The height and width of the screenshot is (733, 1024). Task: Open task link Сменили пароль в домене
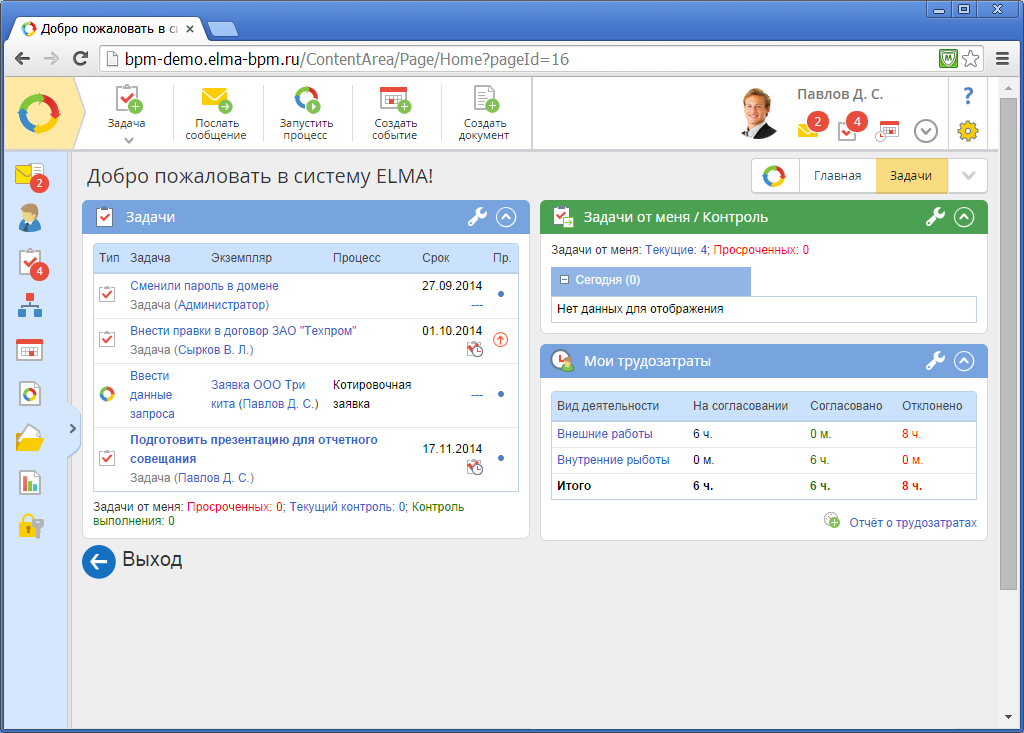204,286
